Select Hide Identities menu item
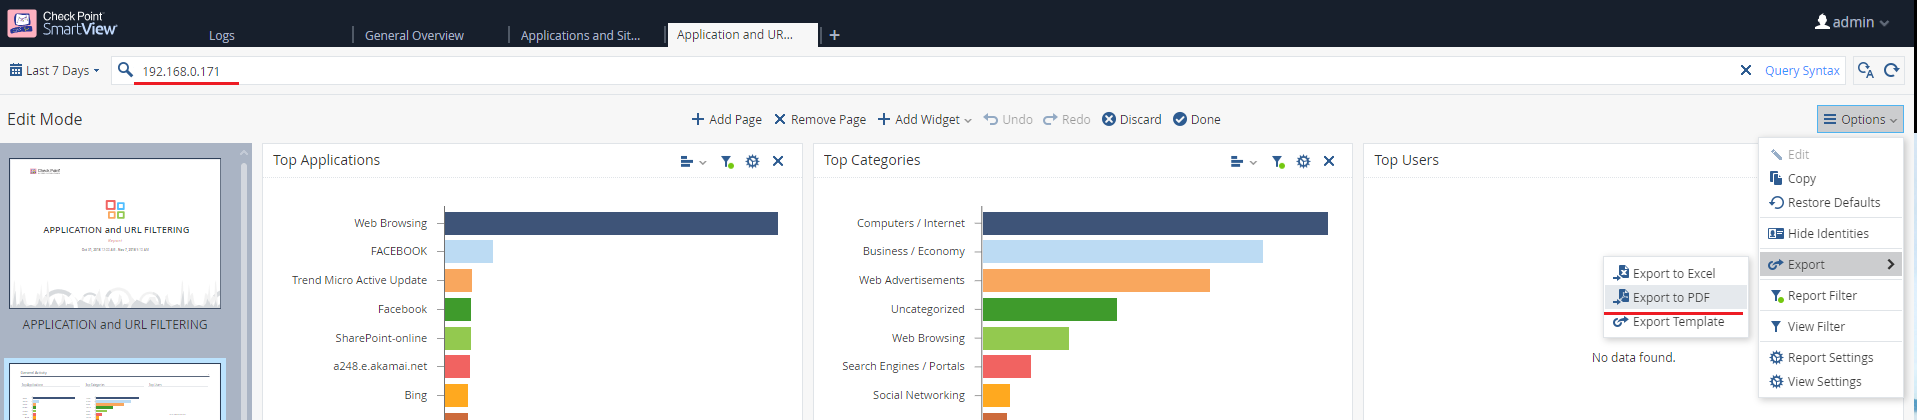This screenshot has height=420, width=1917. coord(1831,233)
